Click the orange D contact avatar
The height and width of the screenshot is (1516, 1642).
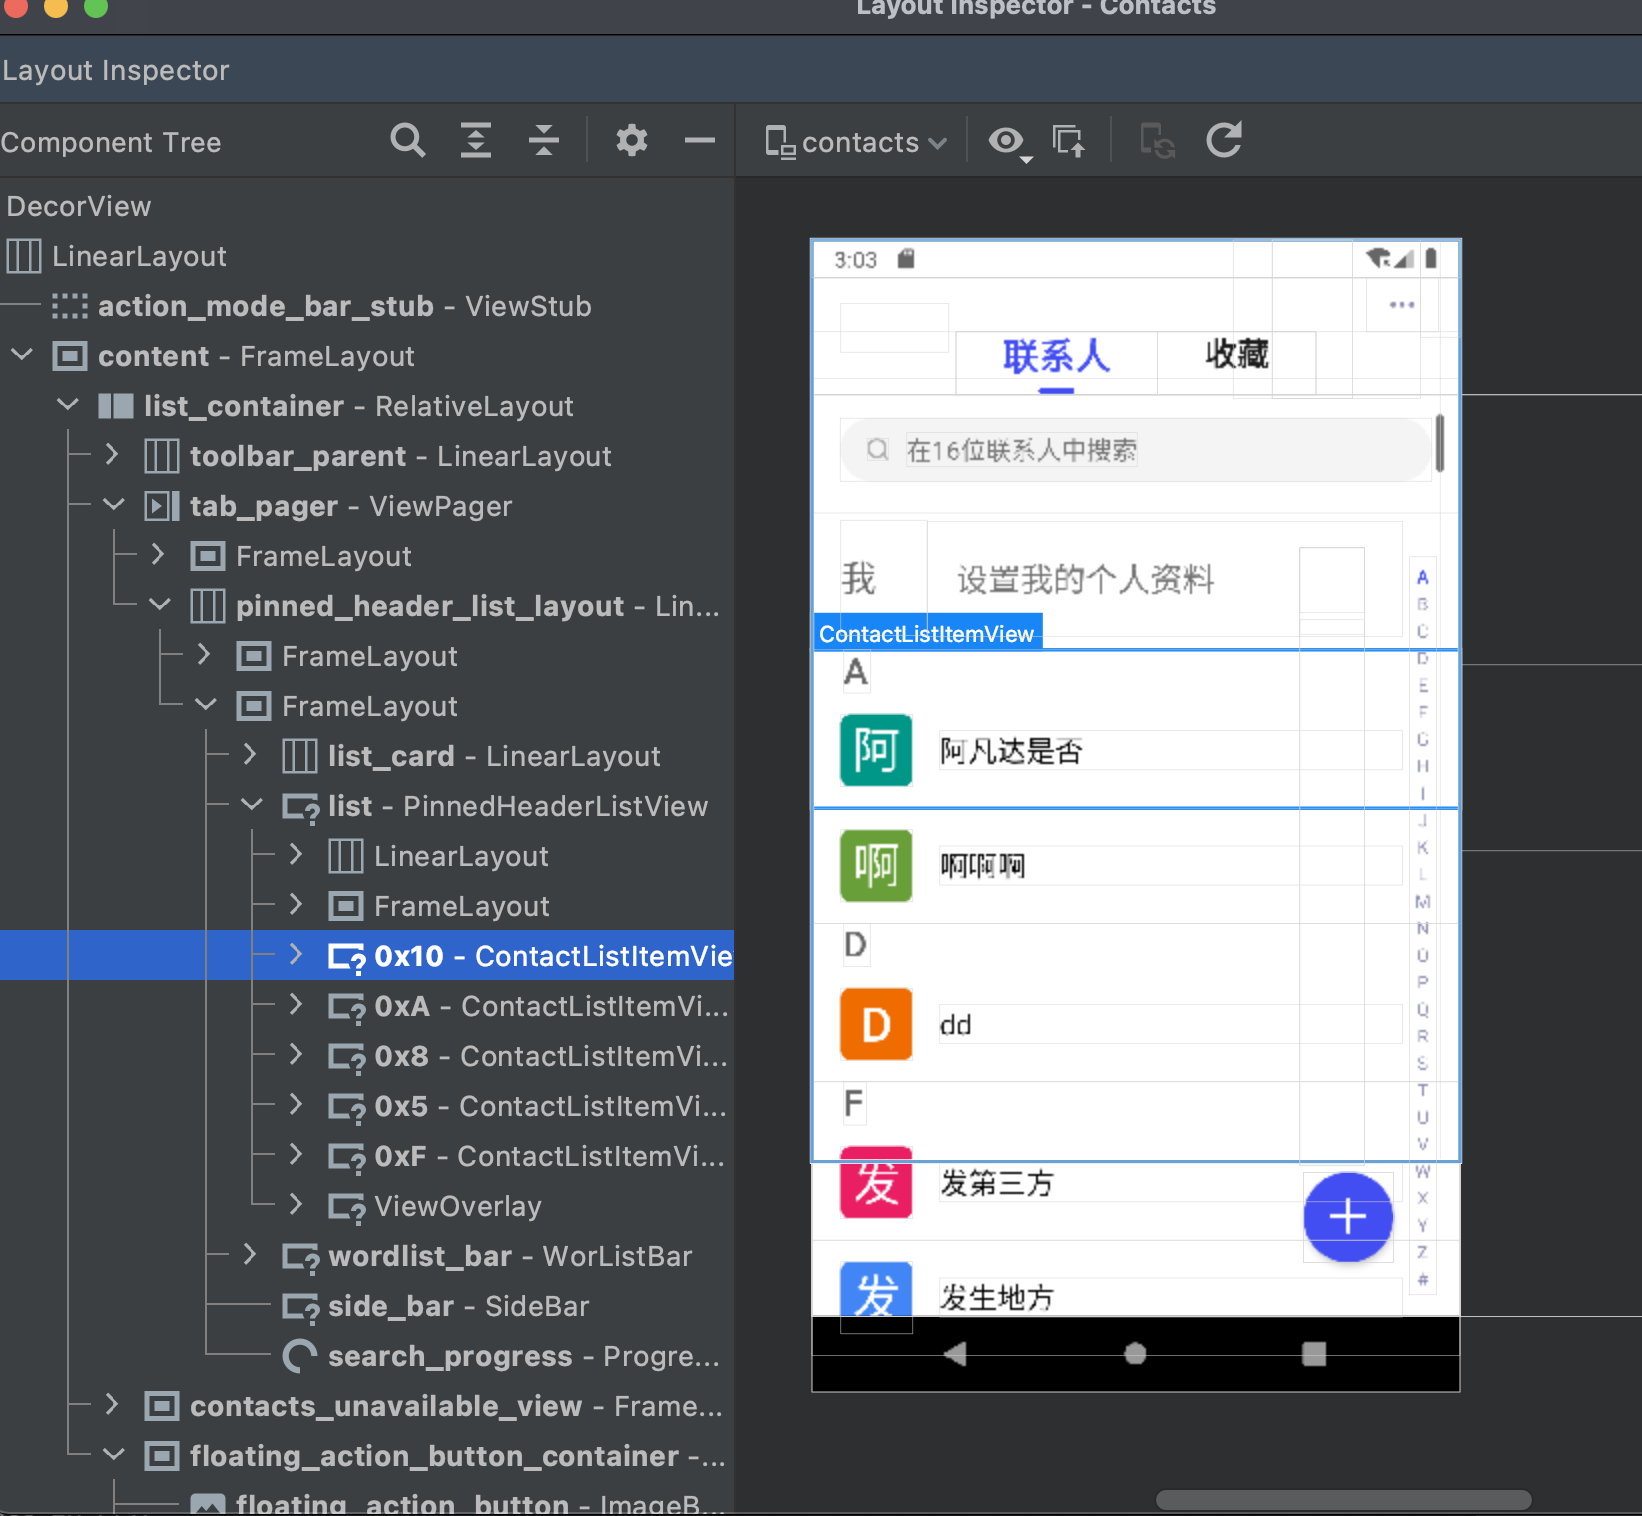click(x=876, y=1024)
